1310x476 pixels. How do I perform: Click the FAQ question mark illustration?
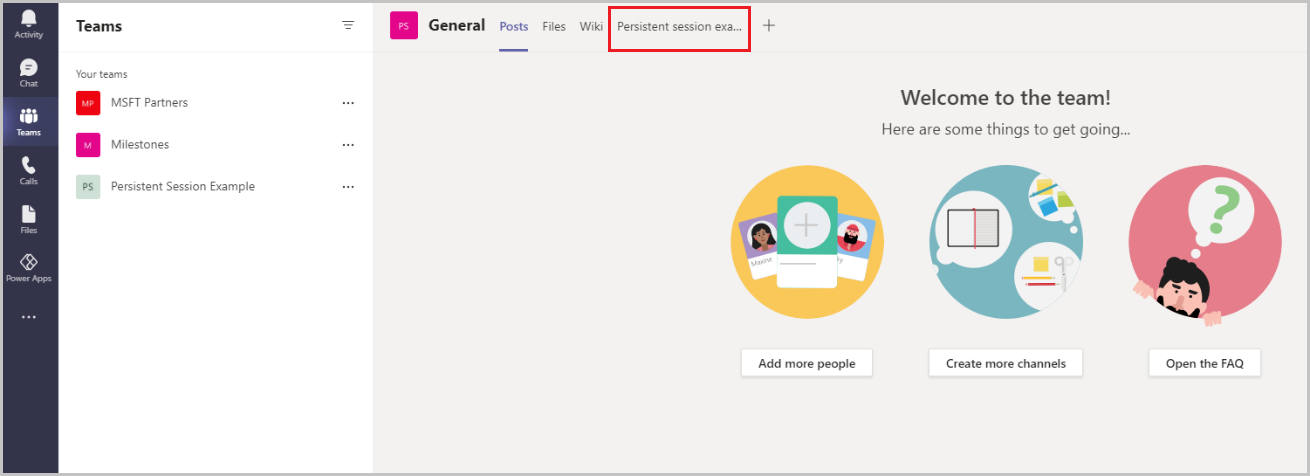click(x=1205, y=245)
